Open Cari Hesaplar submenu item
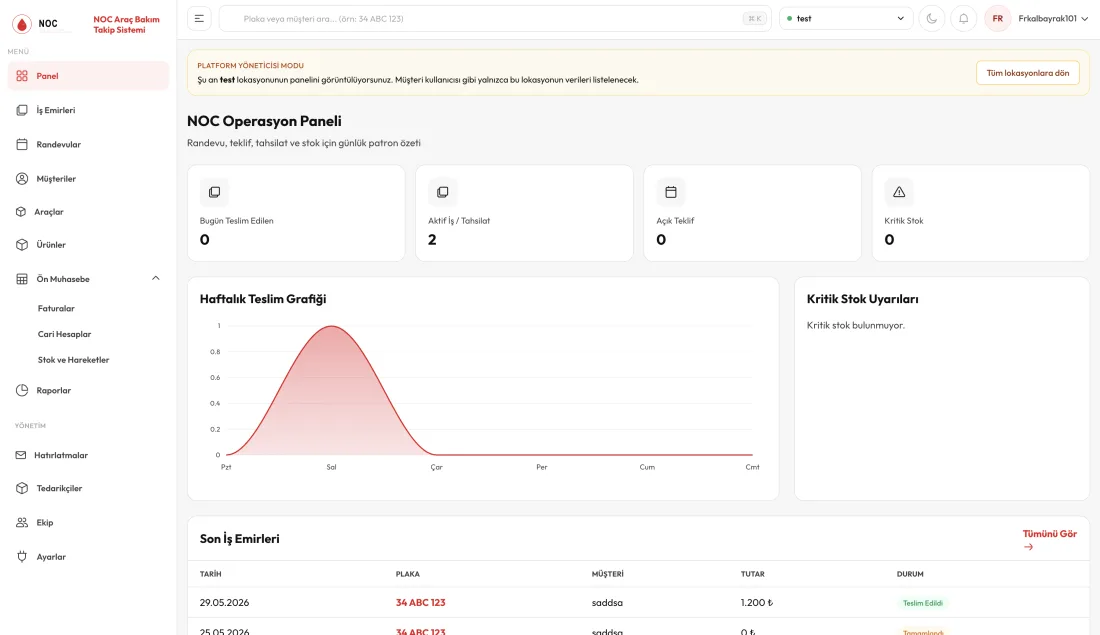The height and width of the screenshot is (635, 1100). coord(65,335)
